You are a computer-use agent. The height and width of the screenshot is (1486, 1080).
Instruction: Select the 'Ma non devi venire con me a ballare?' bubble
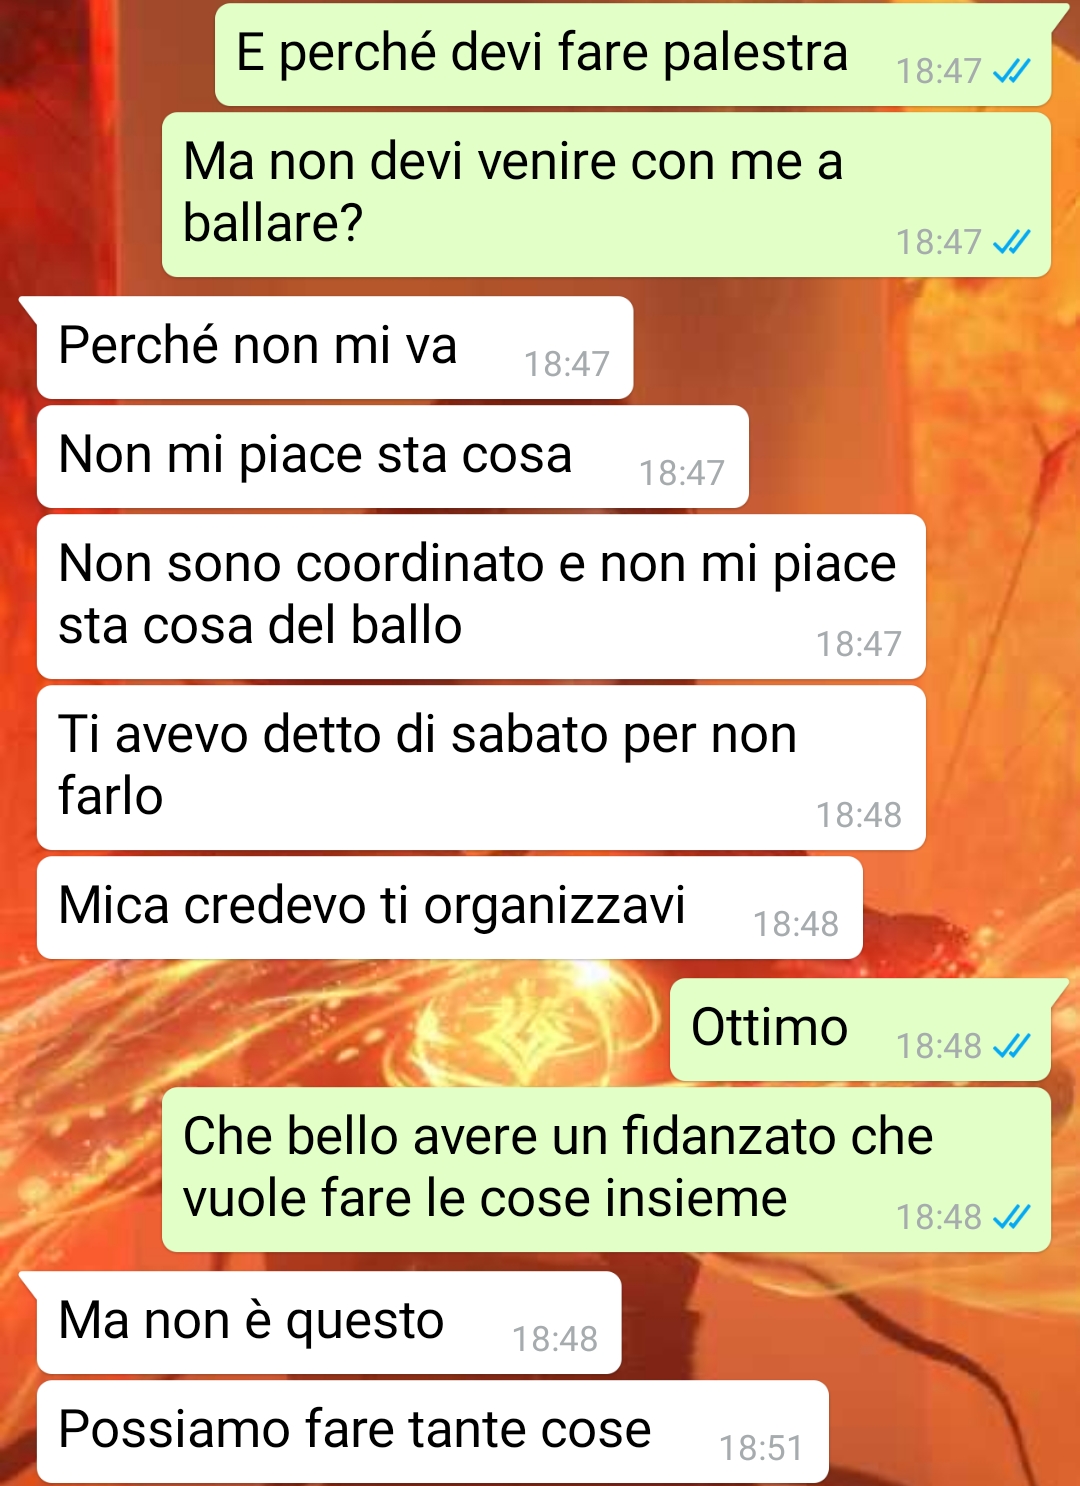(606, 194)
